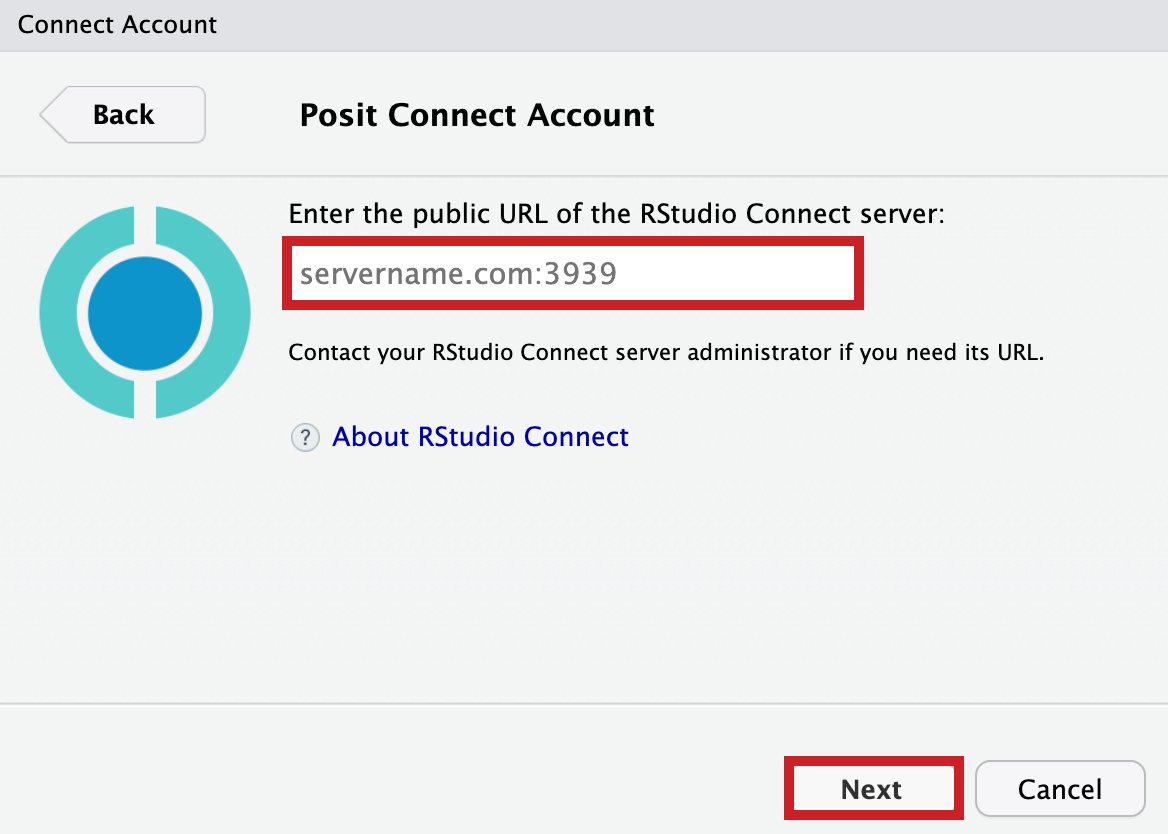Proceed with the Next button
The width and height of the screenshot is (1168, 834).
click(x=873, y=789)
